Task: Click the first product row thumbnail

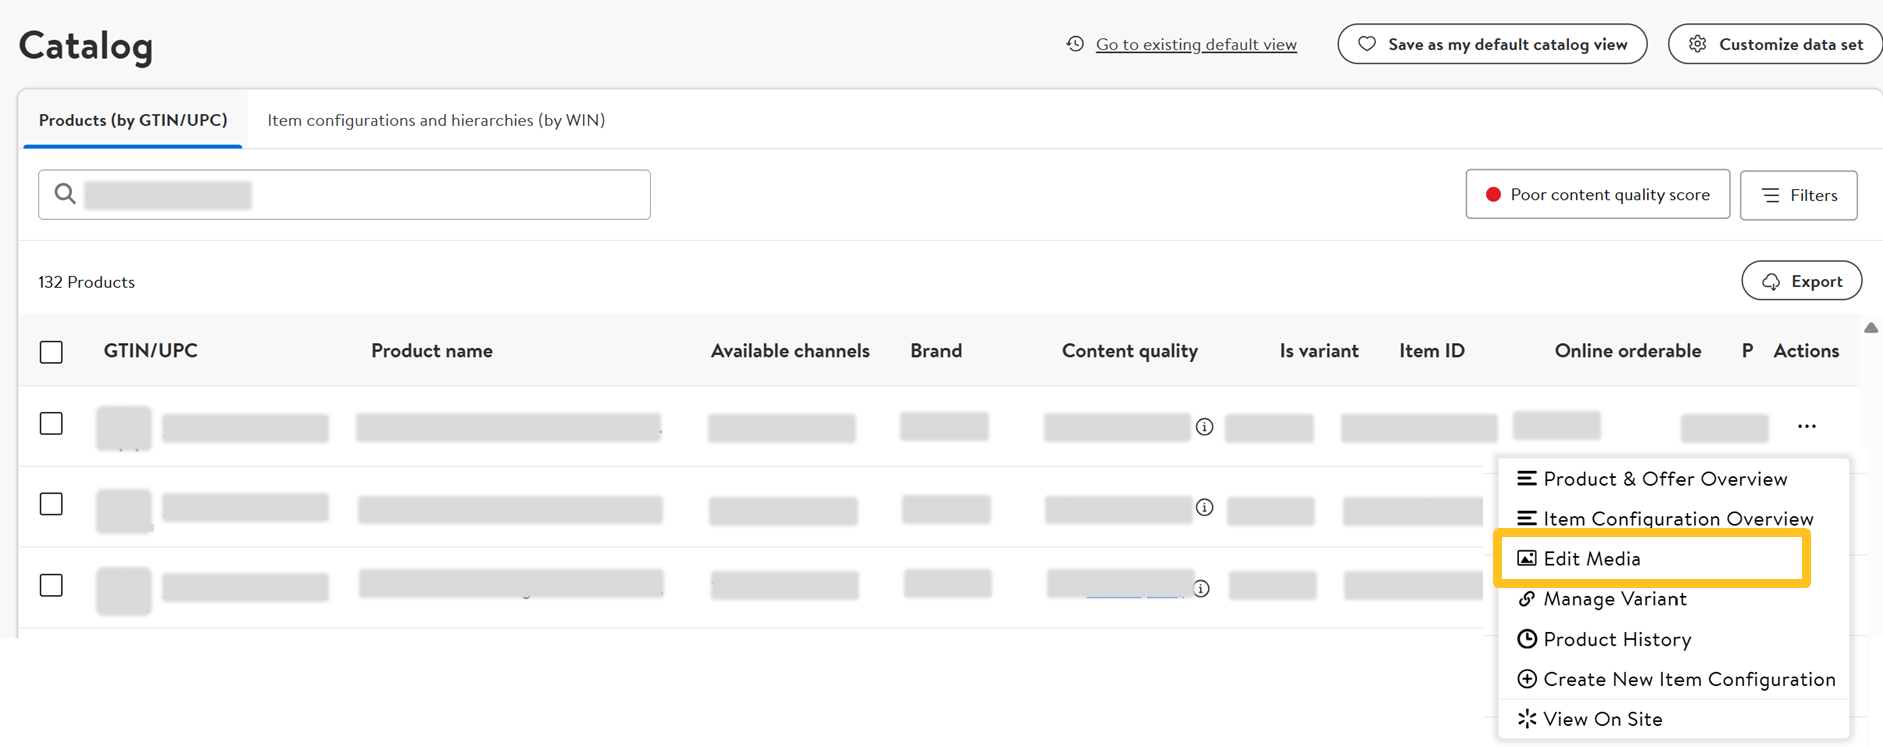Action: coord(124,428)
